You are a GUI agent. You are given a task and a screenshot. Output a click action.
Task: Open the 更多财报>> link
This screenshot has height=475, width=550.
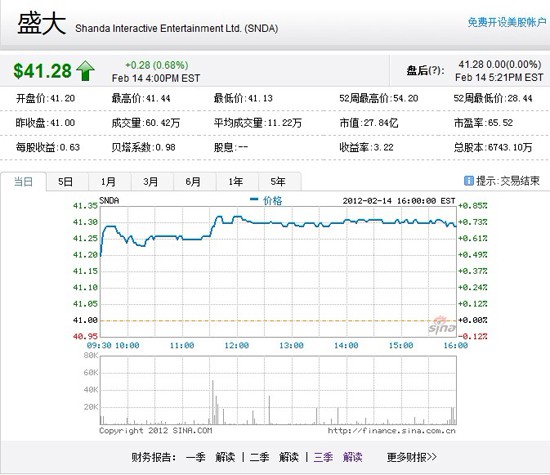[x=412, y=457]
